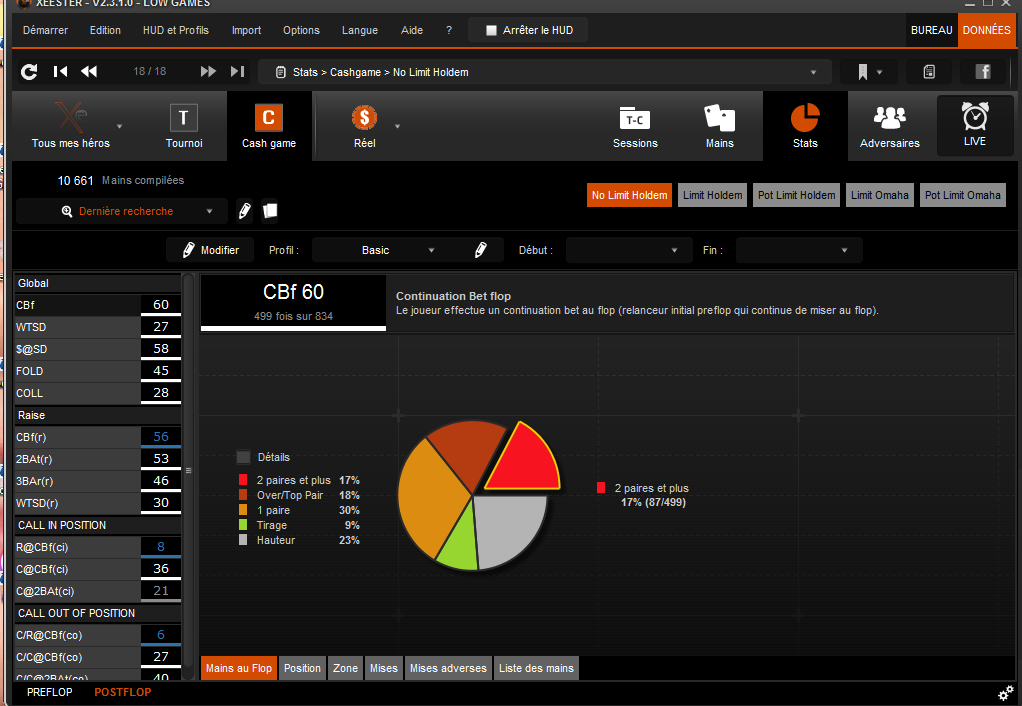Image resolution: width=1022 pixels, height=706 pixels.
Task: Jump to first record icon
Action: [60, 72]
